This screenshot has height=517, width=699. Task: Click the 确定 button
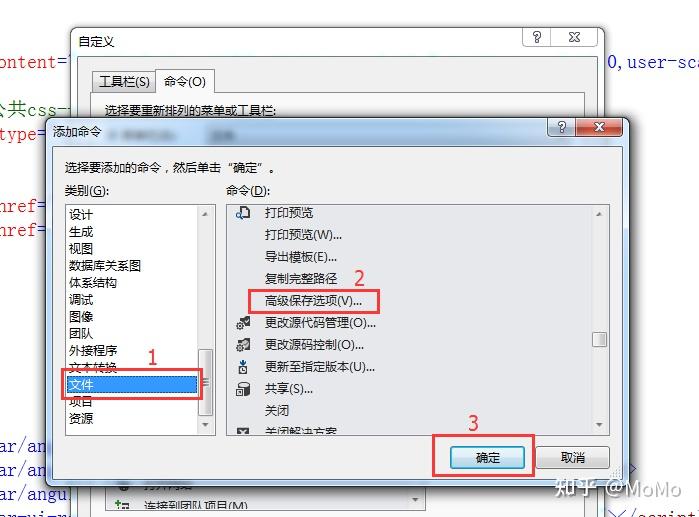click(x=487, y=457)
